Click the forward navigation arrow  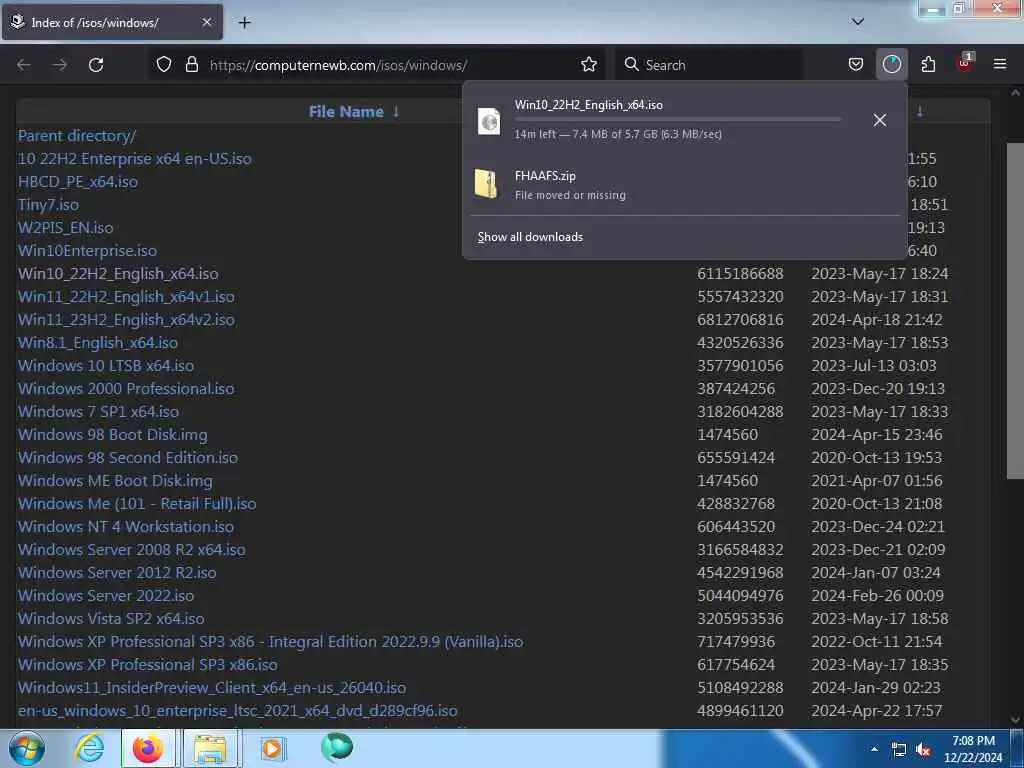(x=60, y=65)
